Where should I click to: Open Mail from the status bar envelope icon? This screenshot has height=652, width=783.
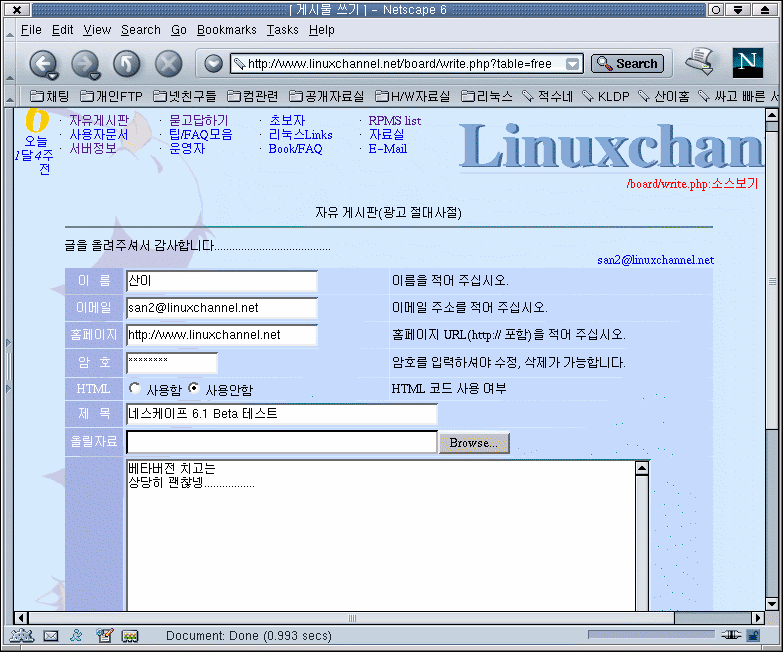coord(50,635)
